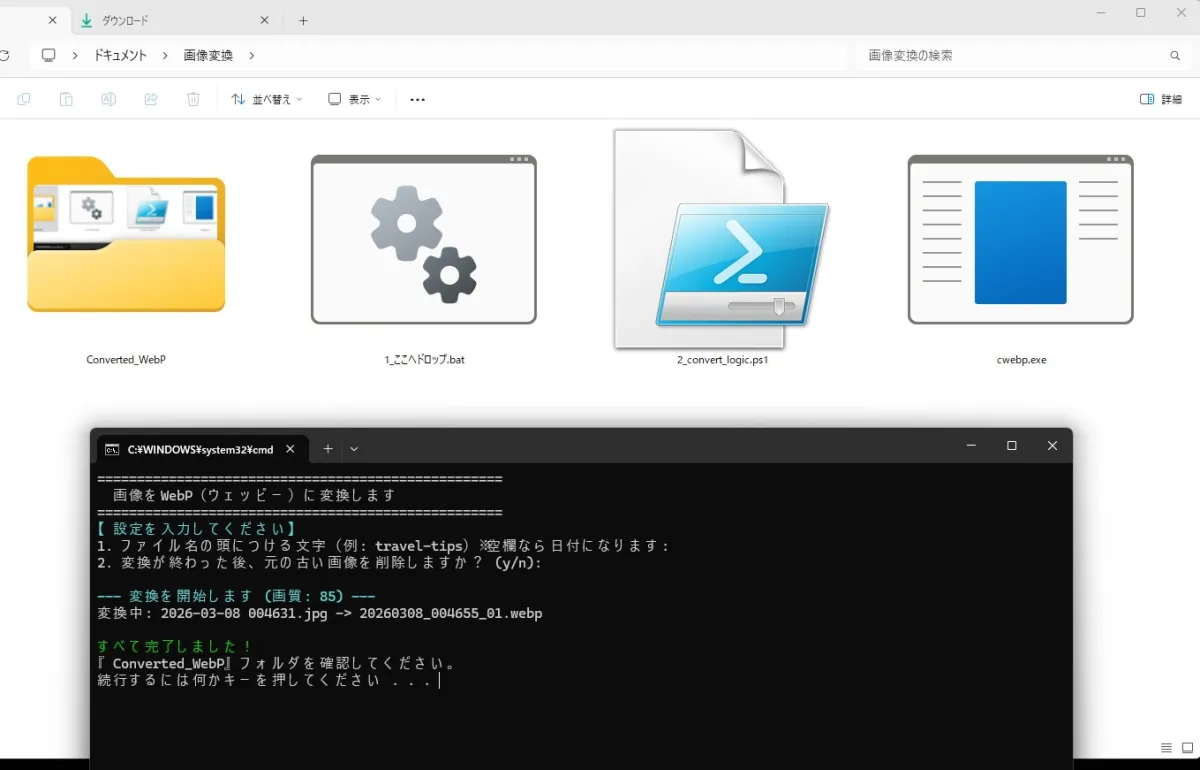Select the 1_ここへドロップ.bat file
Screen dimensions: 1200x770
[423, 240]
